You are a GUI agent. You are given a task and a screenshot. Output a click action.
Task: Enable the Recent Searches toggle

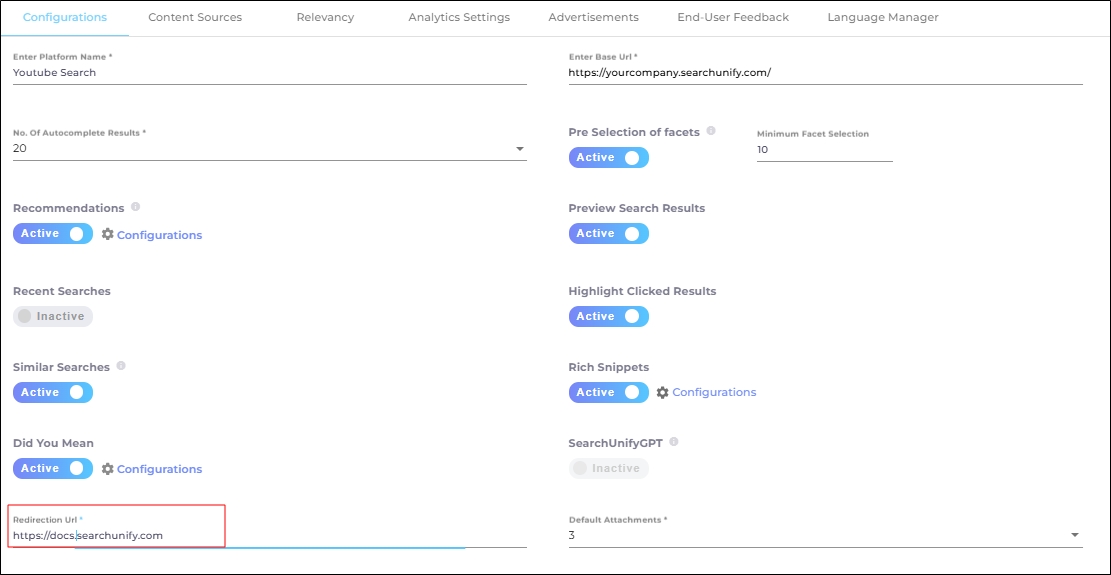point(53,316)
